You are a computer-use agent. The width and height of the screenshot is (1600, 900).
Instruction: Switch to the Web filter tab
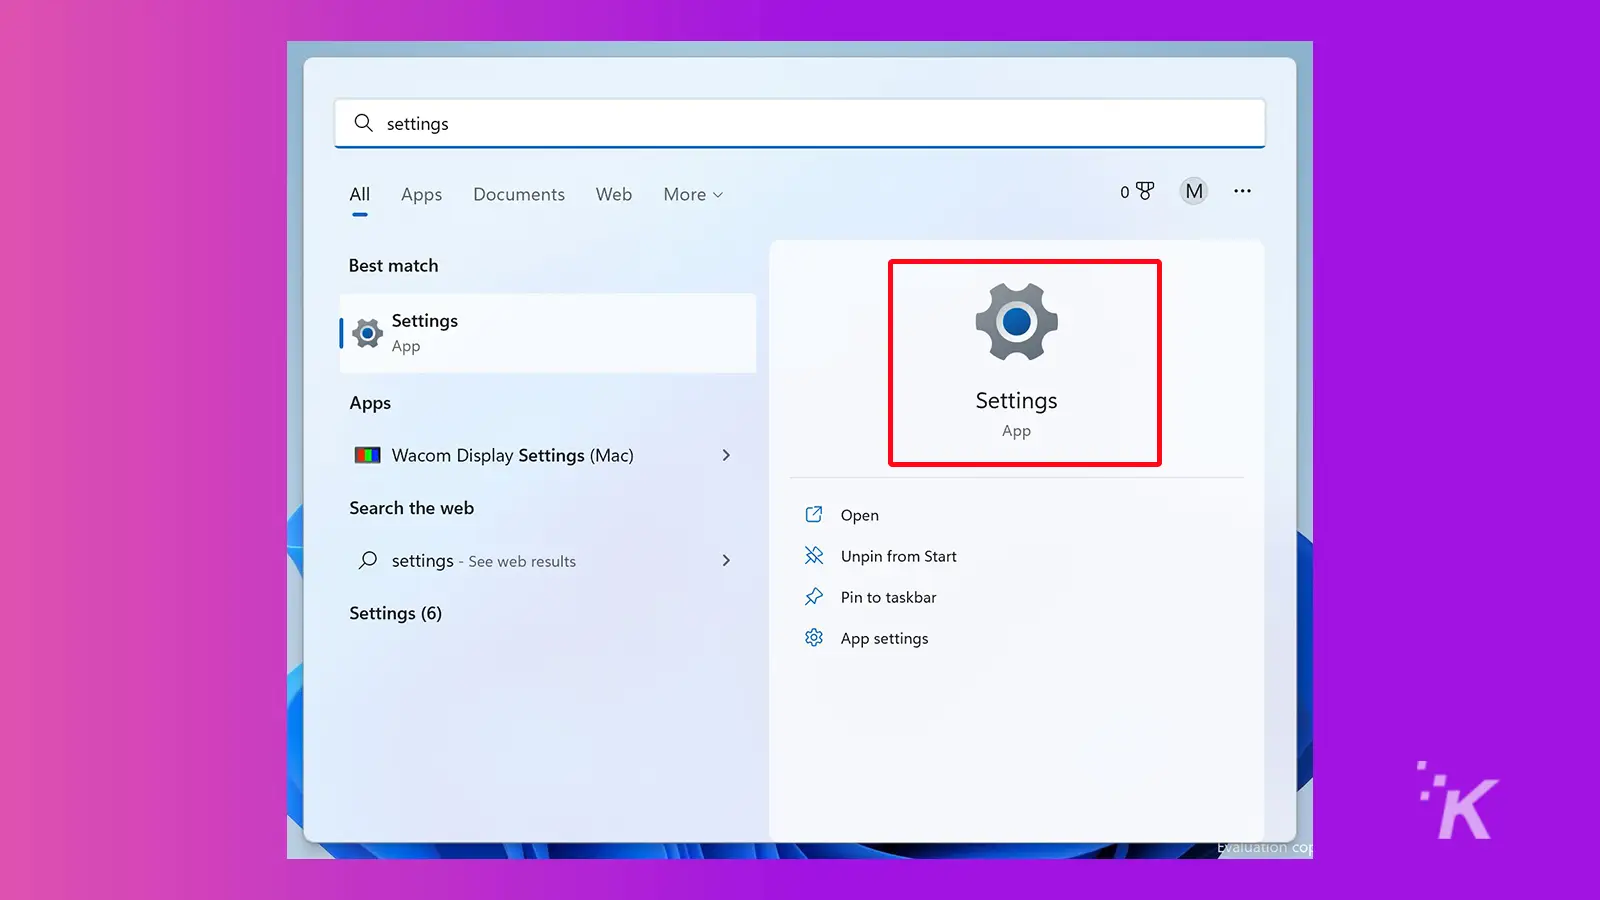point(614,194)
